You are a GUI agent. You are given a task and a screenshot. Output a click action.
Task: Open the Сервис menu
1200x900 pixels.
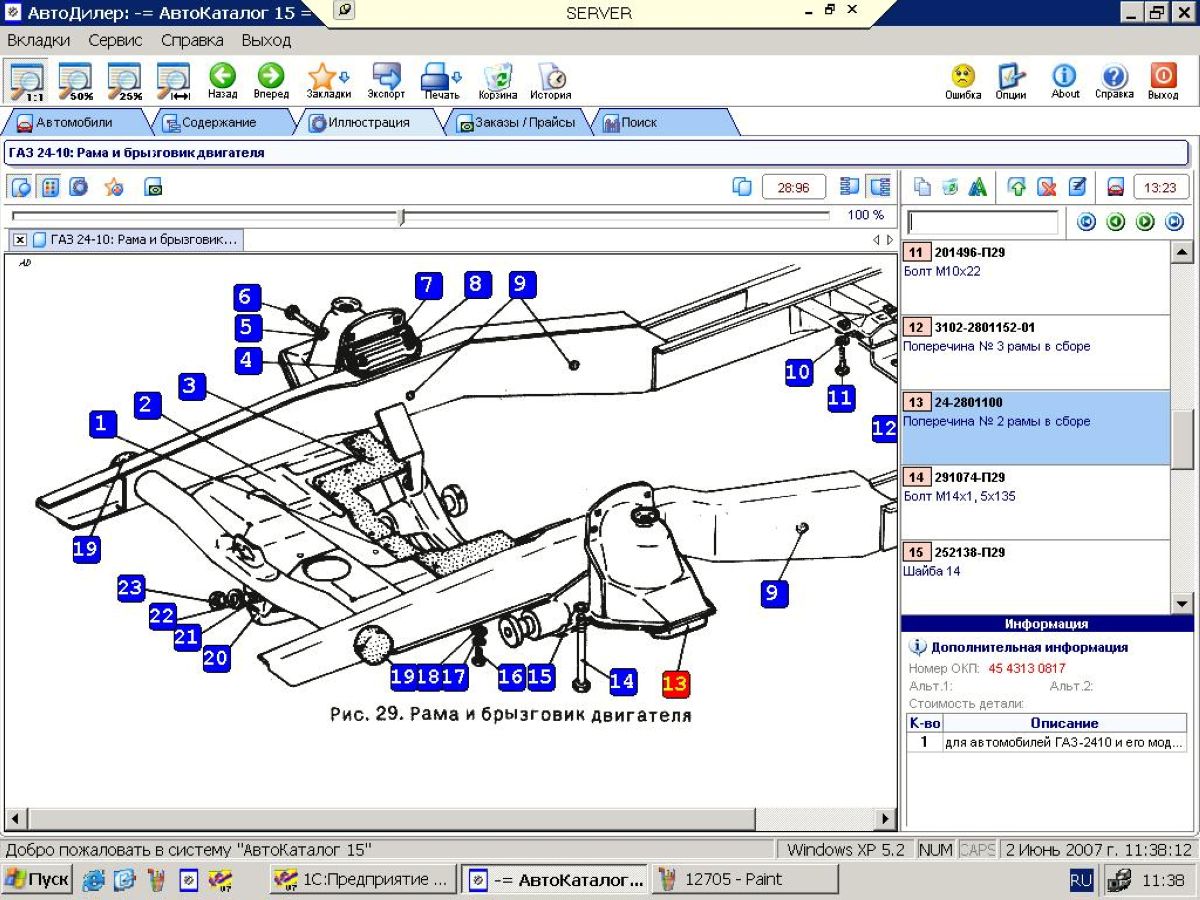115,41
